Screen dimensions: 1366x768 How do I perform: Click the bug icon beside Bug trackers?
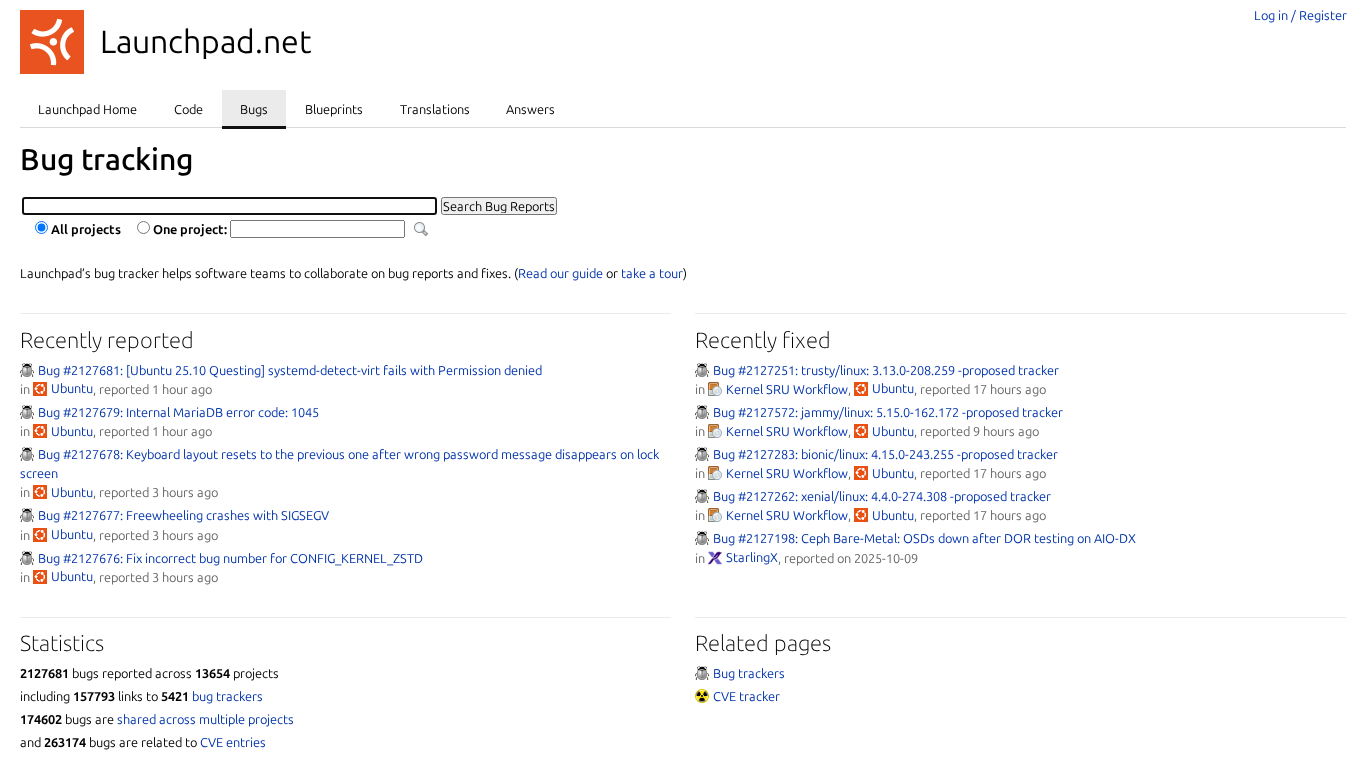pos(702,673)
